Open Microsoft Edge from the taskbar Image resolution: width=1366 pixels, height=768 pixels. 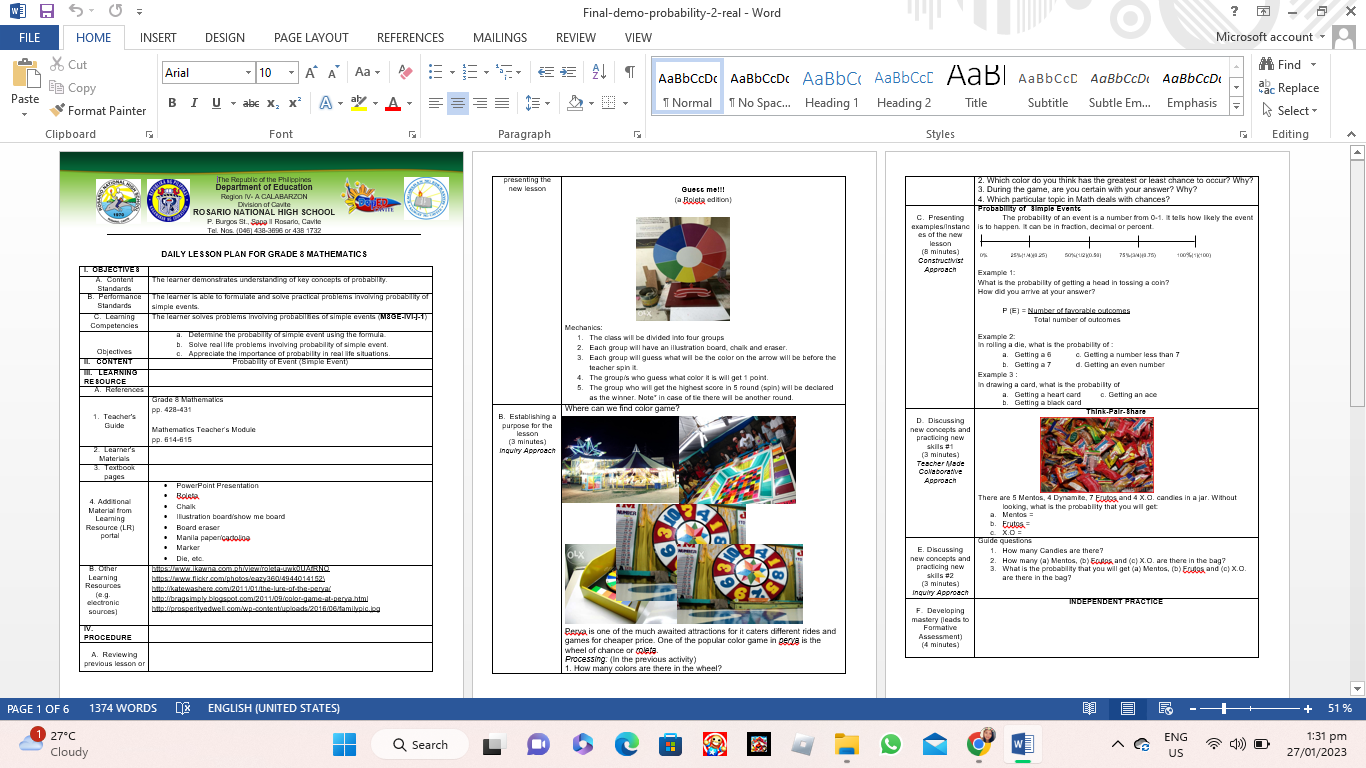point(627,745)
